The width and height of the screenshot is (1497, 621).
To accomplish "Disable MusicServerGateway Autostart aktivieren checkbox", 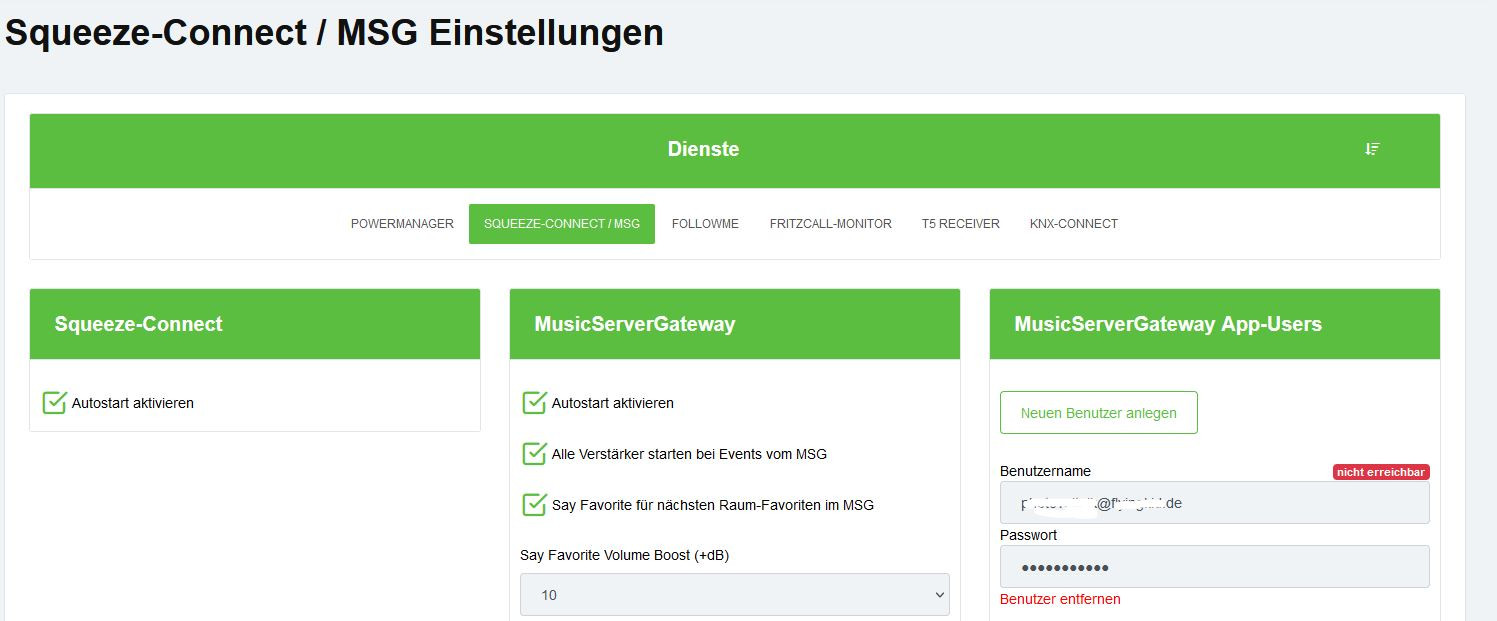I will tap(535, 403).
